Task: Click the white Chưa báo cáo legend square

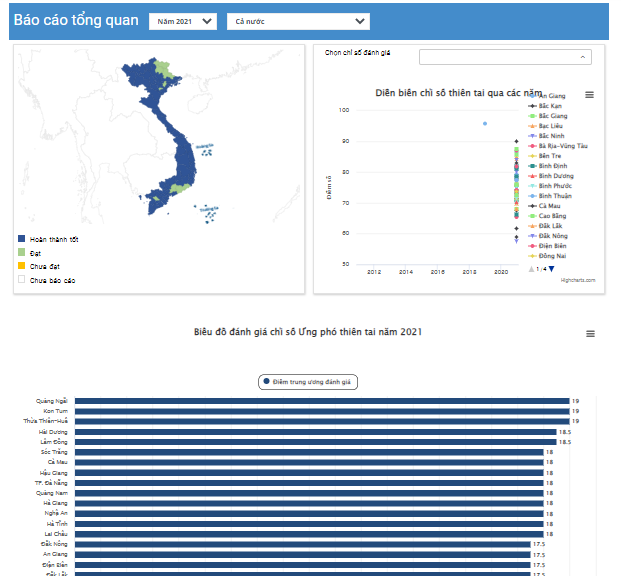Action: [x=21, y=280]
